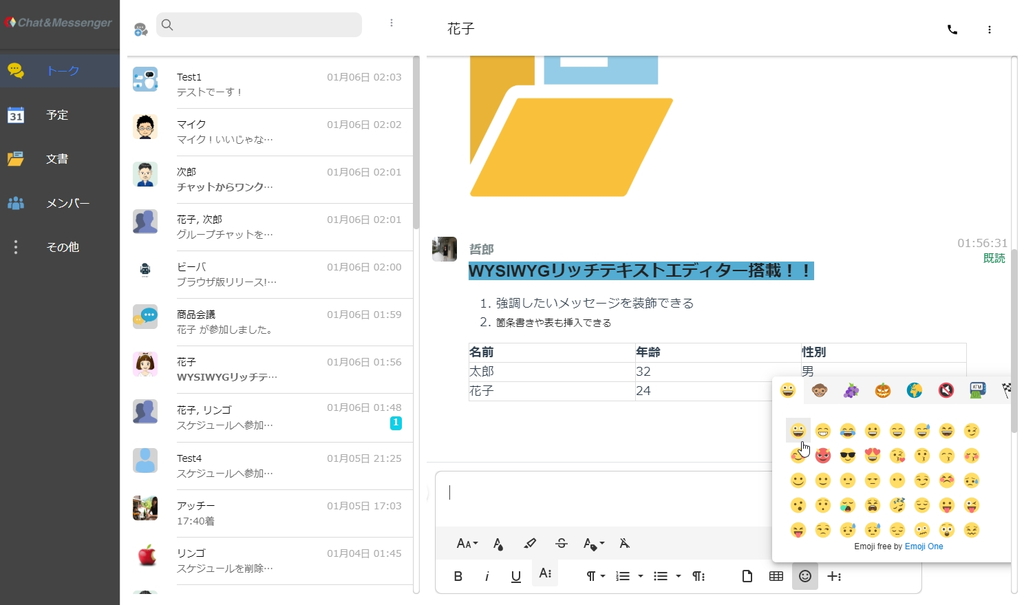Toggle italic formatting
The image size is (1024, 605).
click(x=487, y=576)
